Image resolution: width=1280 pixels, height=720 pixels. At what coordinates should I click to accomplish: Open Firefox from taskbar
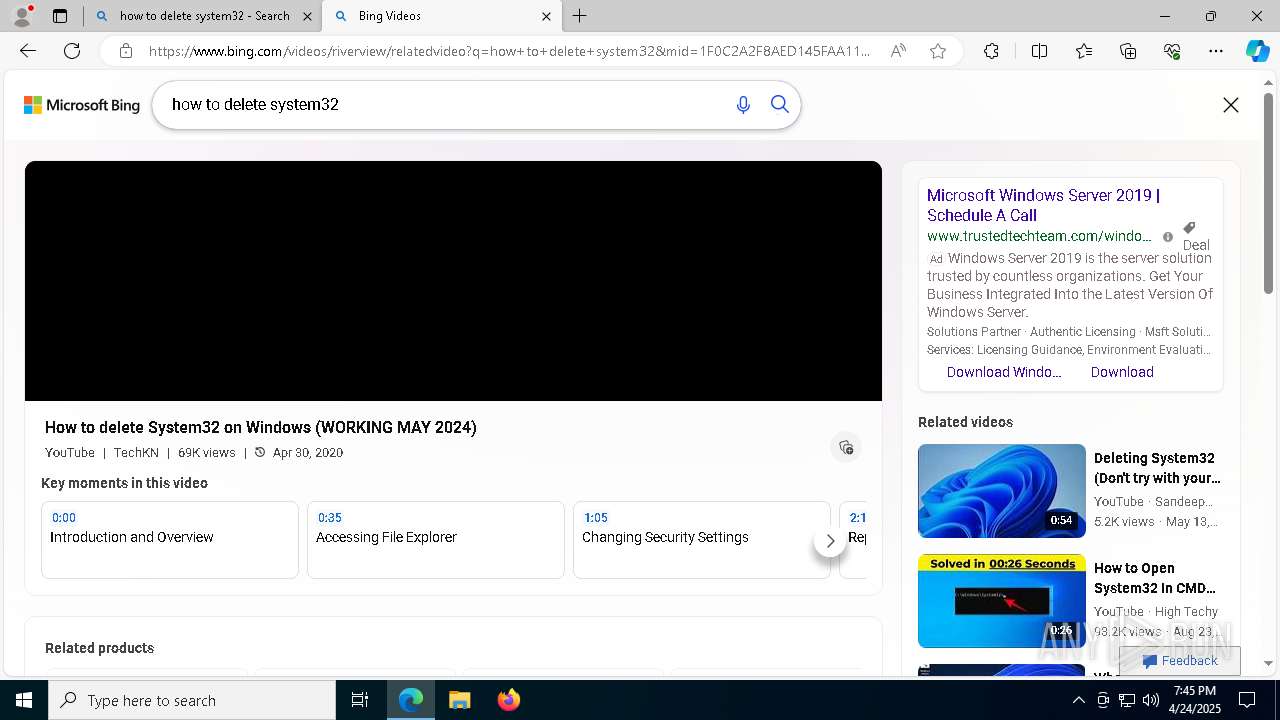(x=508, y=700)
